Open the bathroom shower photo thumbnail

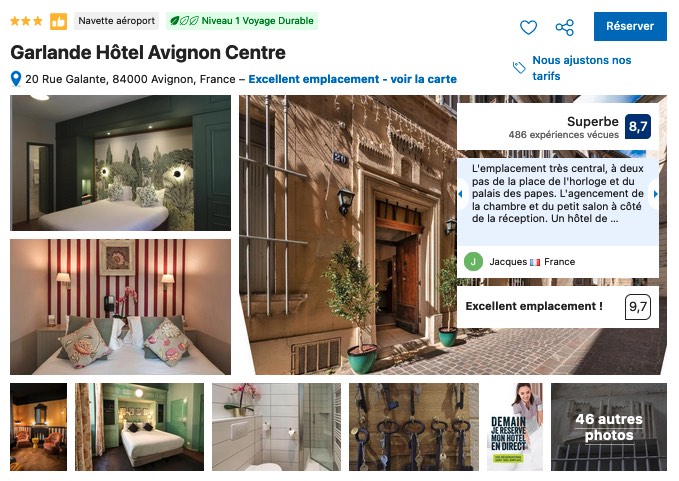[x=276, y=427]
